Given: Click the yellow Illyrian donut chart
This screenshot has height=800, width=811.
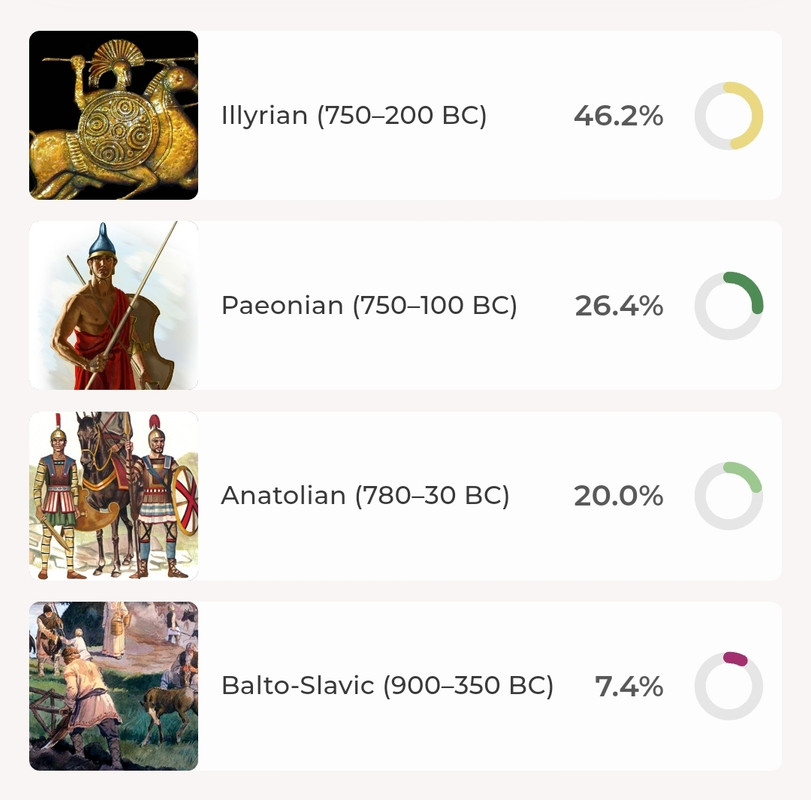Looking at the screenshot, I should point(729,115).
